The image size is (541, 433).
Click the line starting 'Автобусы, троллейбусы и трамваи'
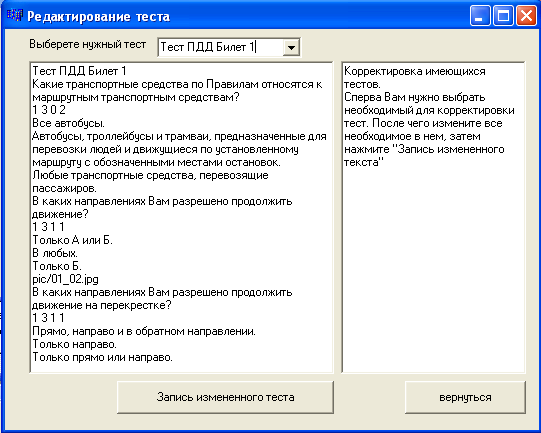179,136
